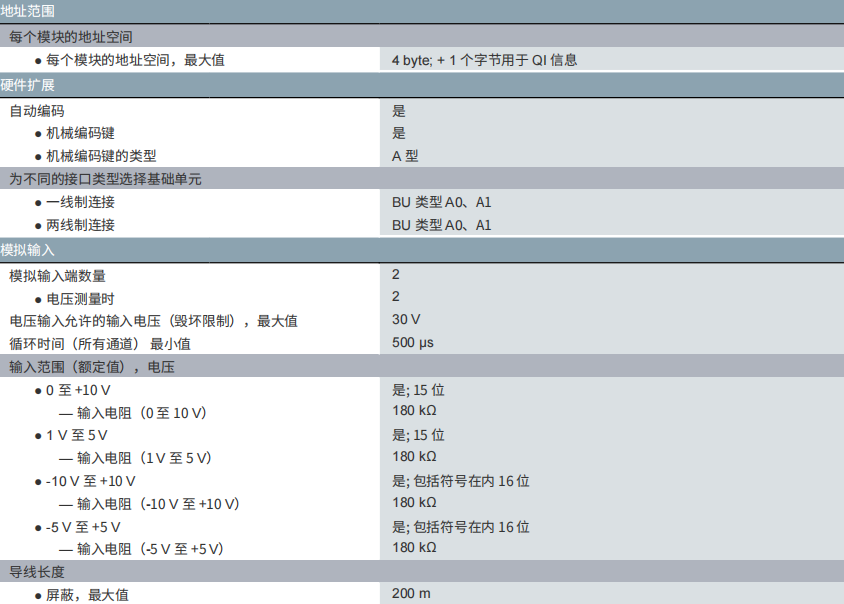Click the 模拟输入 section header

click(x=28, y=249)
